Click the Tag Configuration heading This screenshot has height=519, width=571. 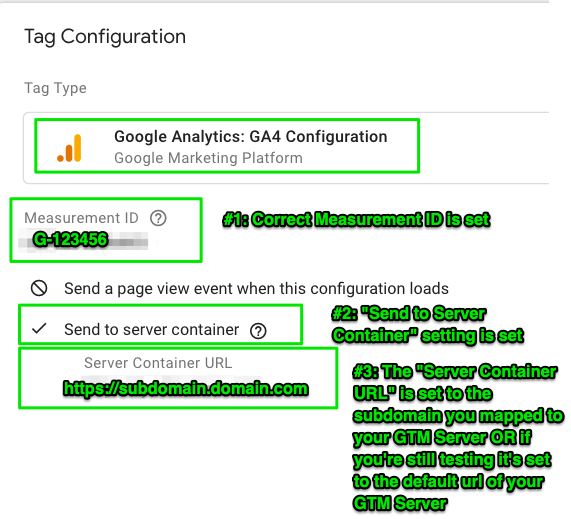point(105,37)
